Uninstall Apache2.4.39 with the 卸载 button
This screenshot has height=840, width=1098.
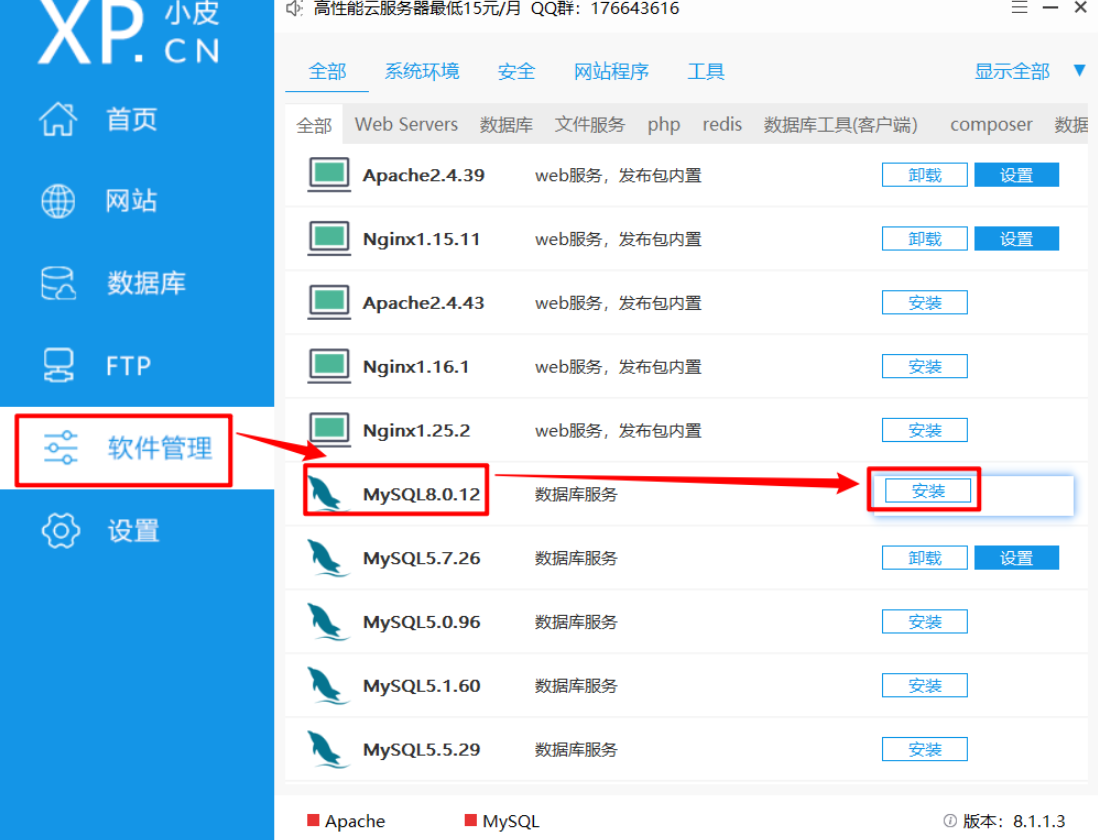tap(924, 174)
